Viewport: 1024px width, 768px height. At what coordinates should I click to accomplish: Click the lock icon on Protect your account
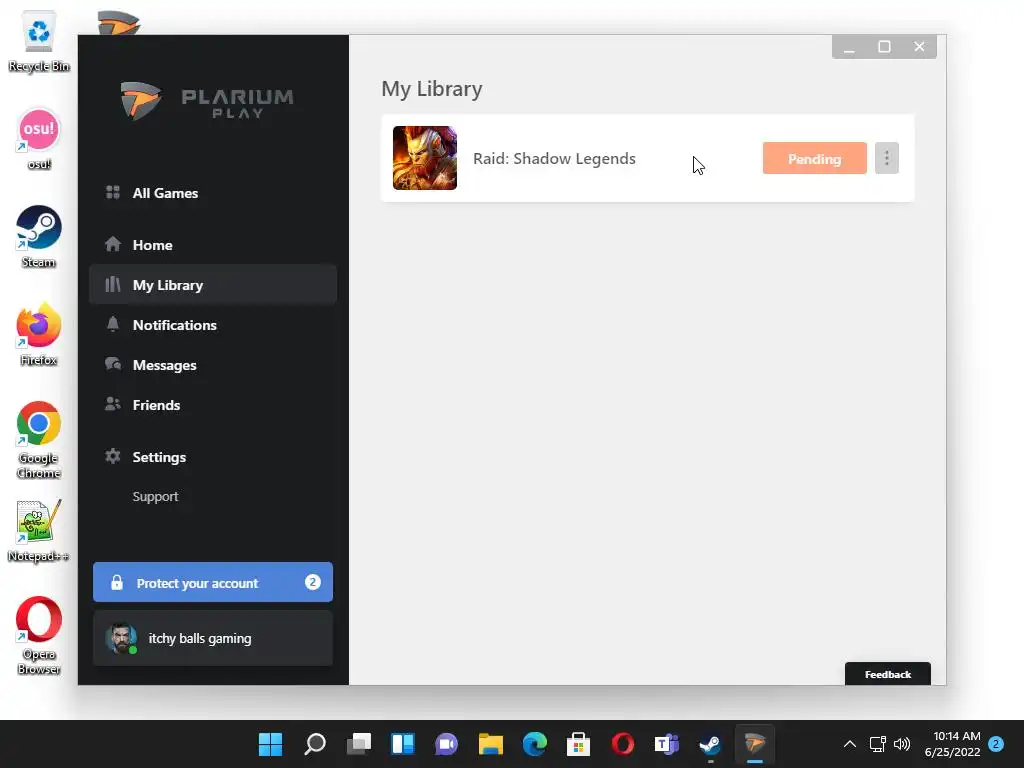pos(117,582)
